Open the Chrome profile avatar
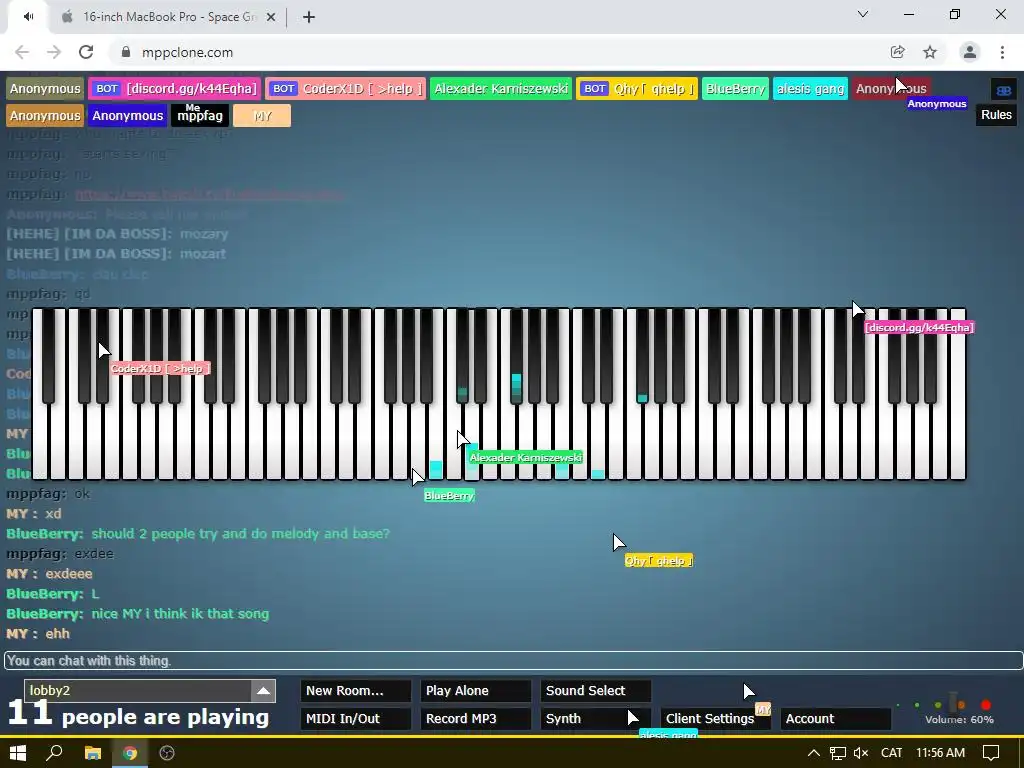Viewport: 1024px width, 768px height. [970, 52]
